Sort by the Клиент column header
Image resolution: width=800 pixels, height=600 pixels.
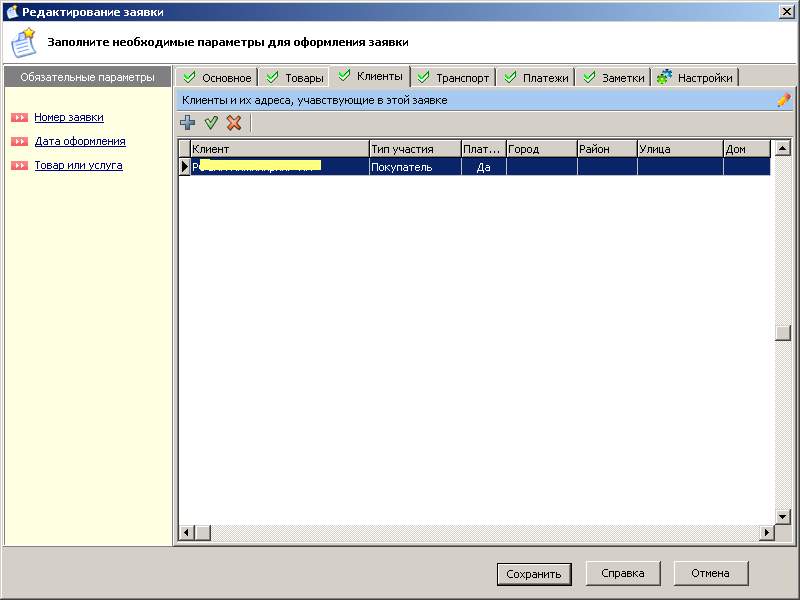point(279,149)
